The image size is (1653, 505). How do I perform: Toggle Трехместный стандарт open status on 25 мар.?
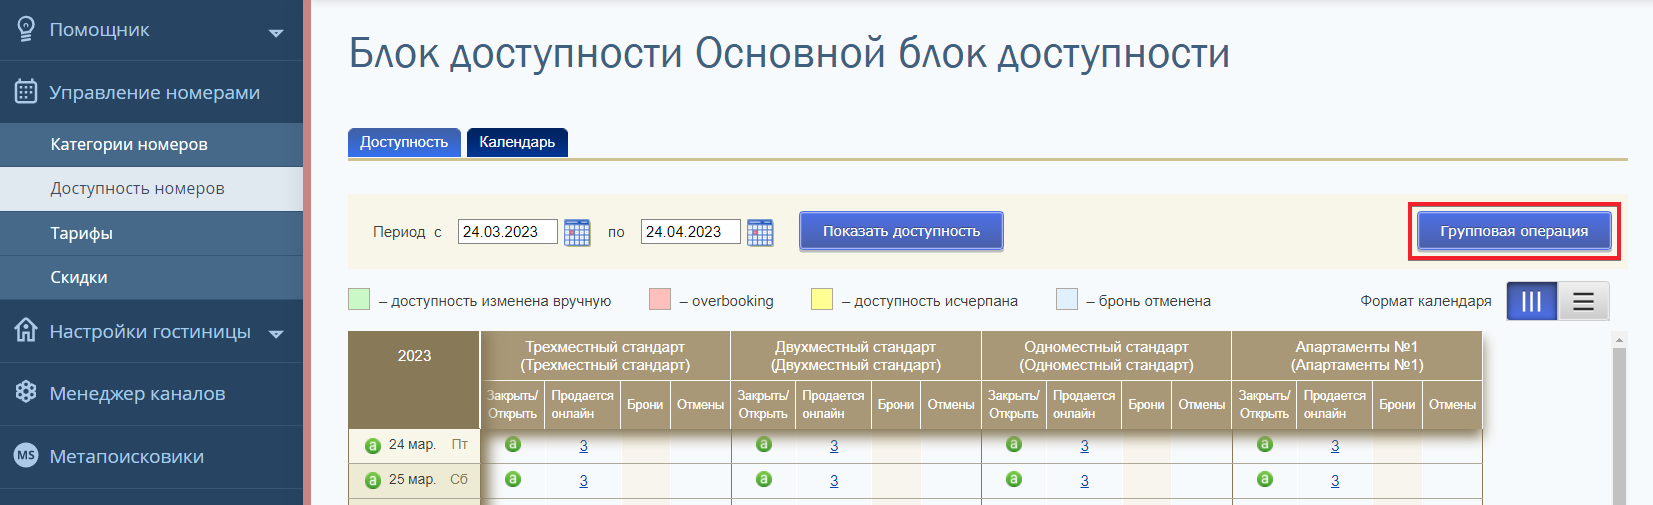click(x=513, y=479)
